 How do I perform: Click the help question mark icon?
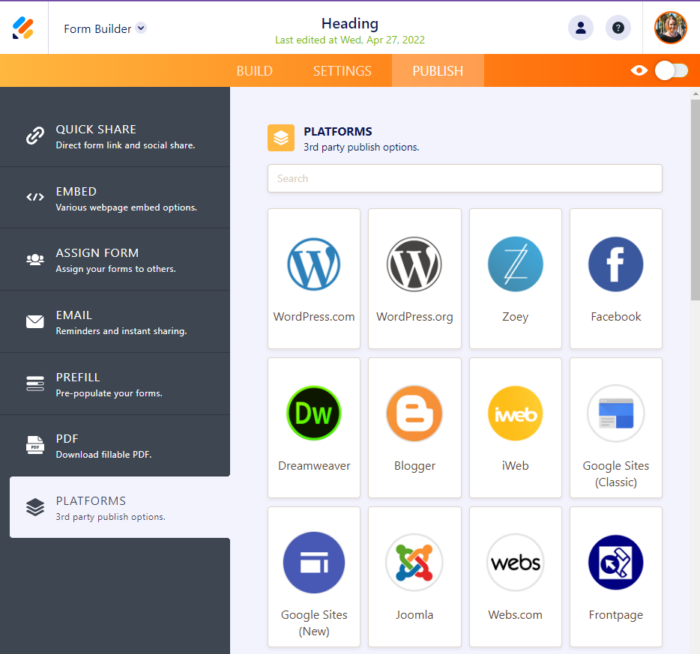pyautogui.click(x=618, y=28)
